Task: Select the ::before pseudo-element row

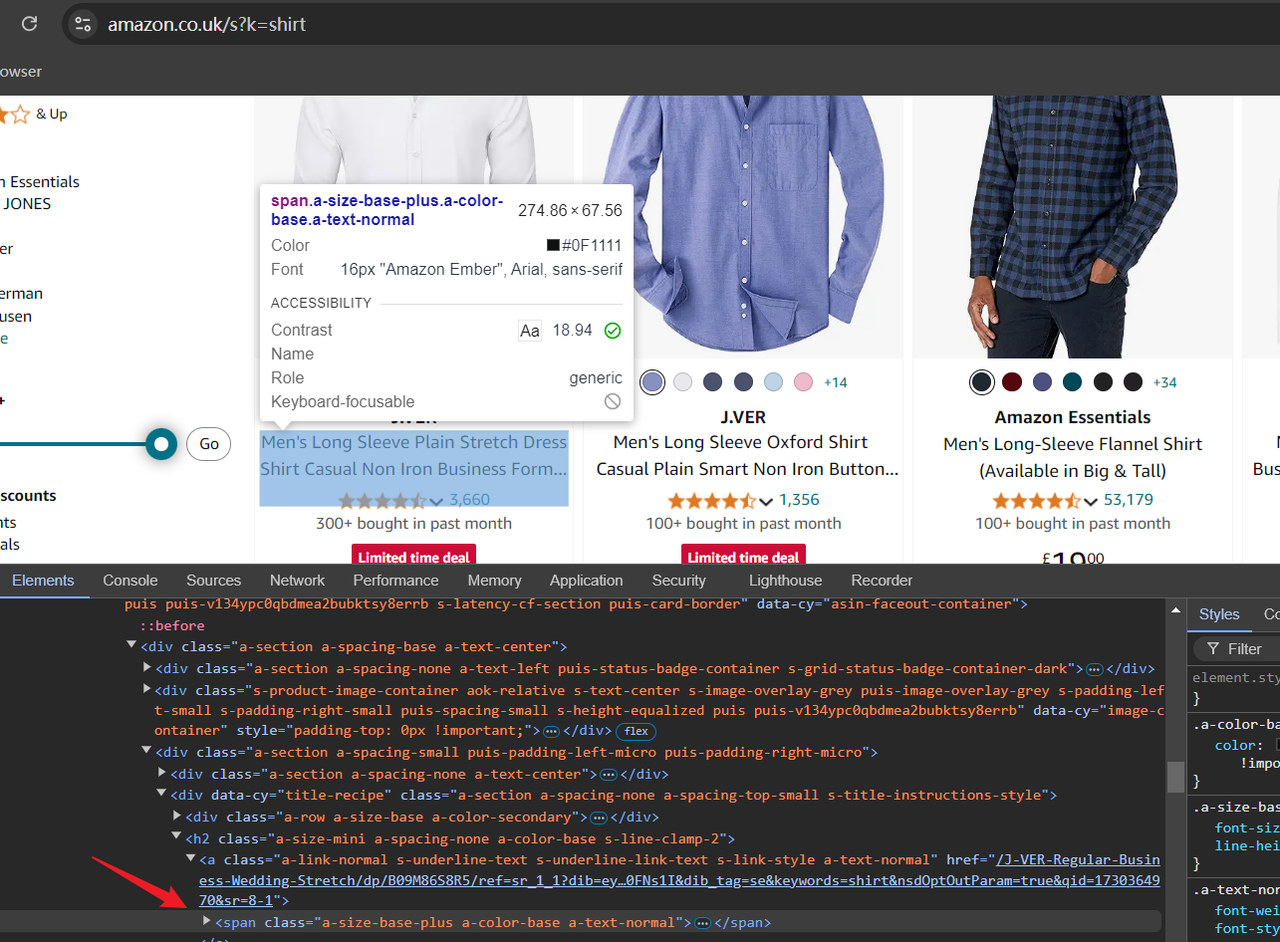Action: (x=172, y=625)
